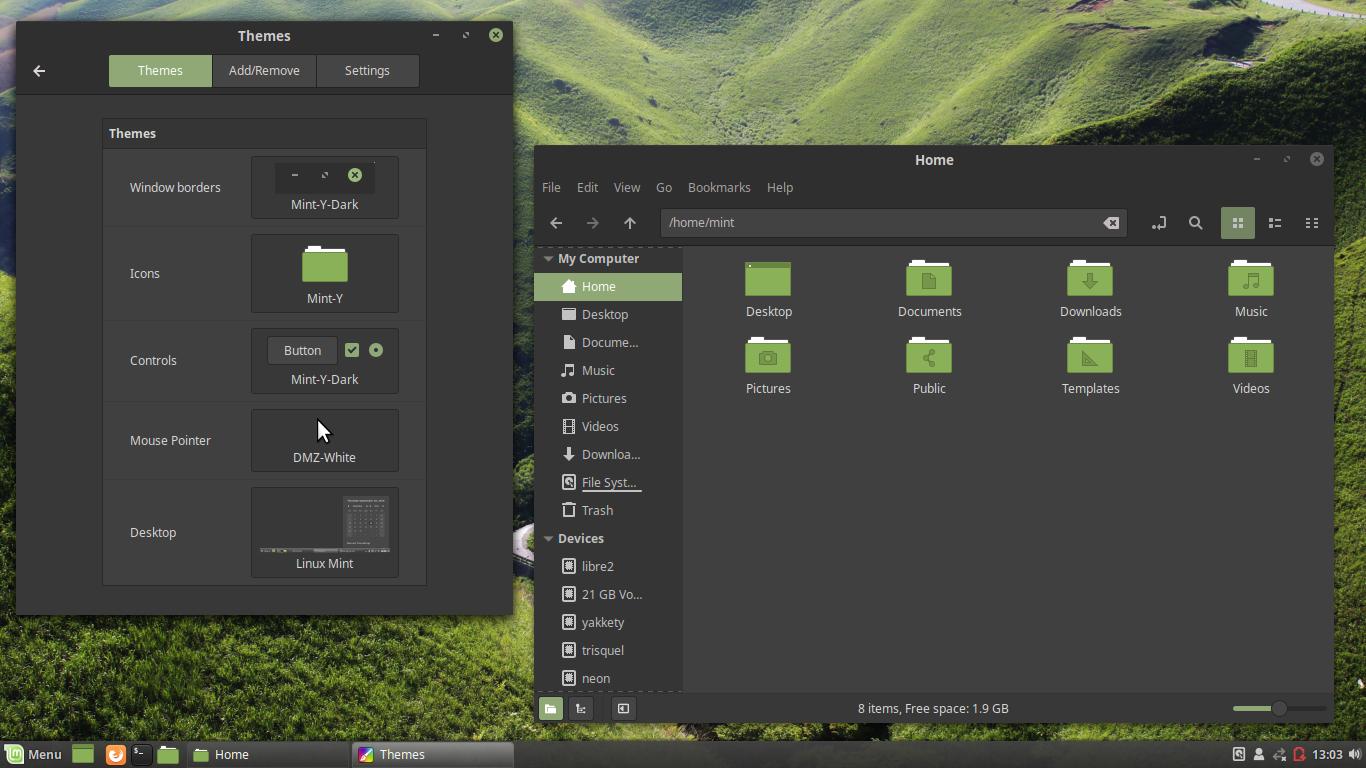
Task: Open the Go menu
Action: (x=664, y=188)
